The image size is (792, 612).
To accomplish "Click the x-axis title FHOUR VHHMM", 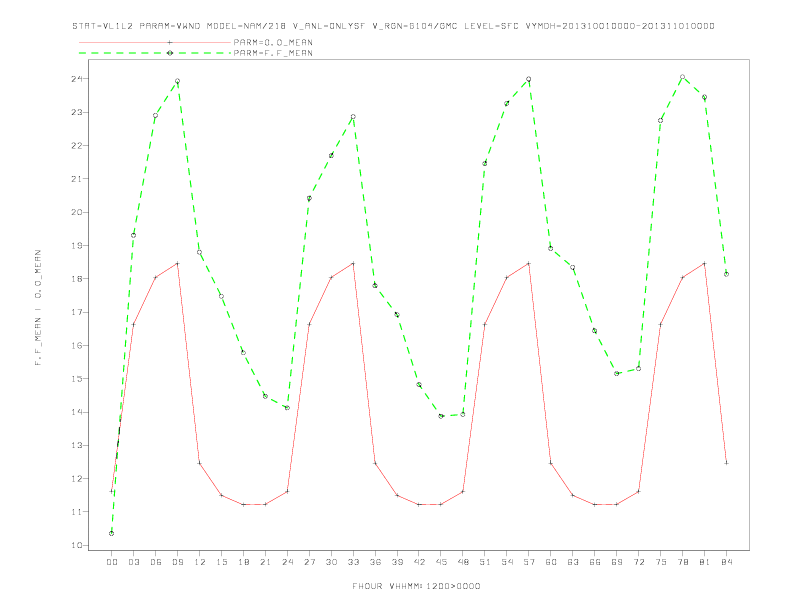I will click(416, 586).
